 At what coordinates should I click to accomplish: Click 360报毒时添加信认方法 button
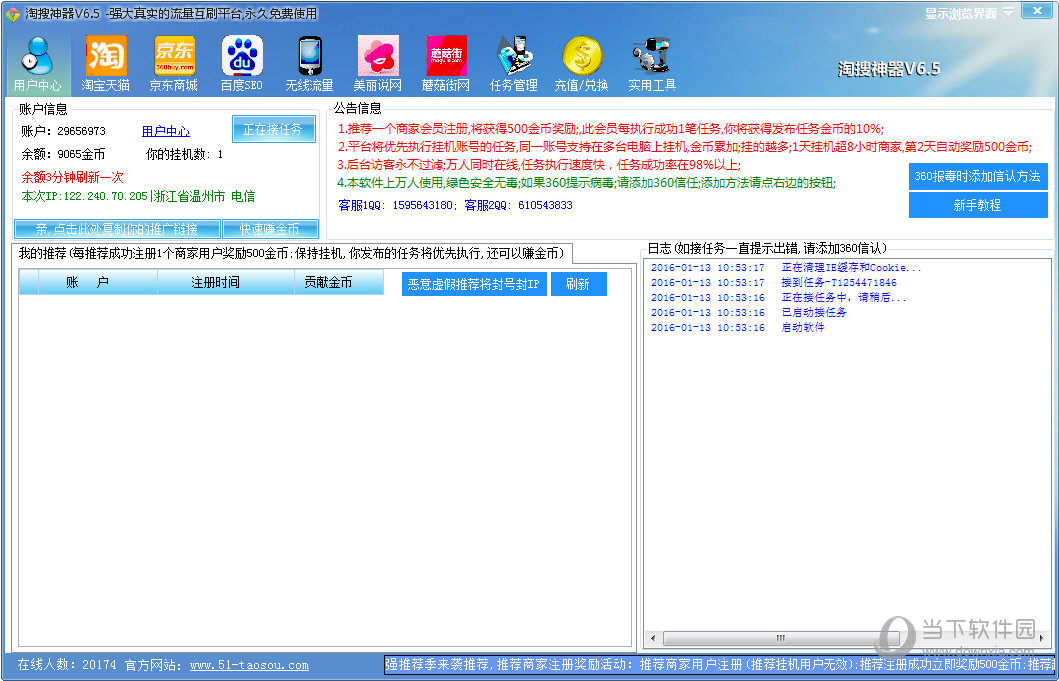click(978, 176)
